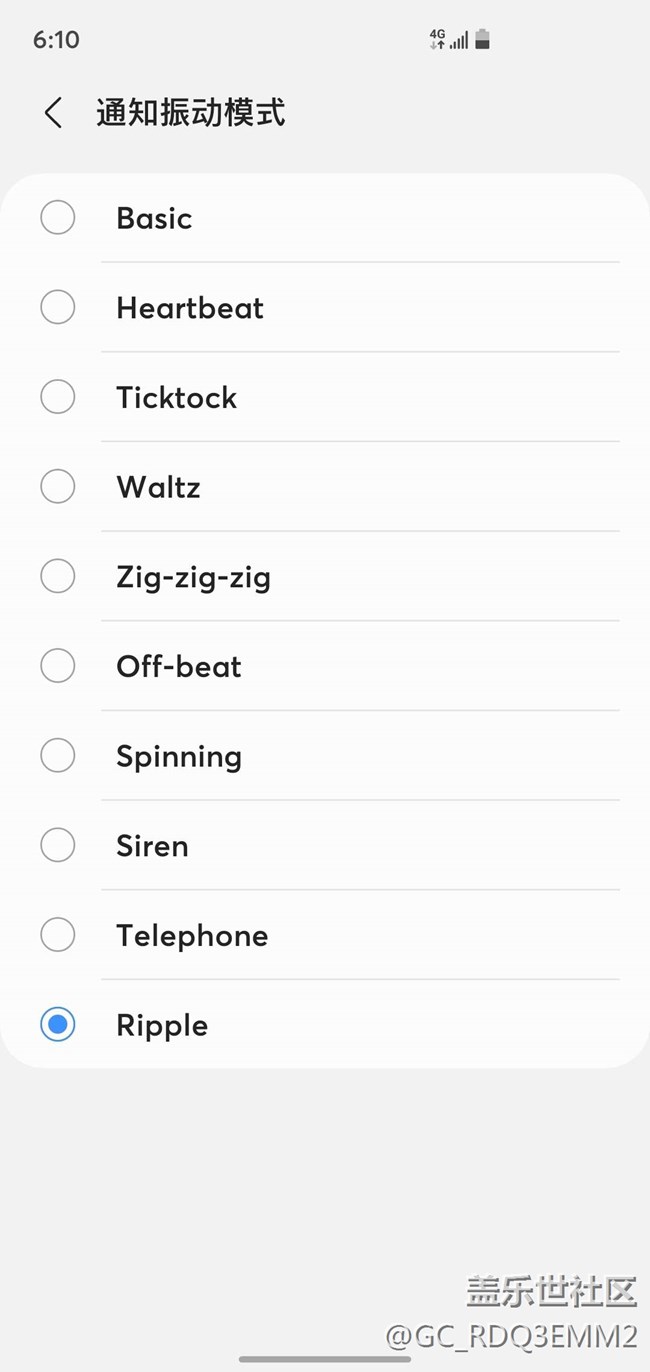Tap the back arrow icon

click(54, 113)
